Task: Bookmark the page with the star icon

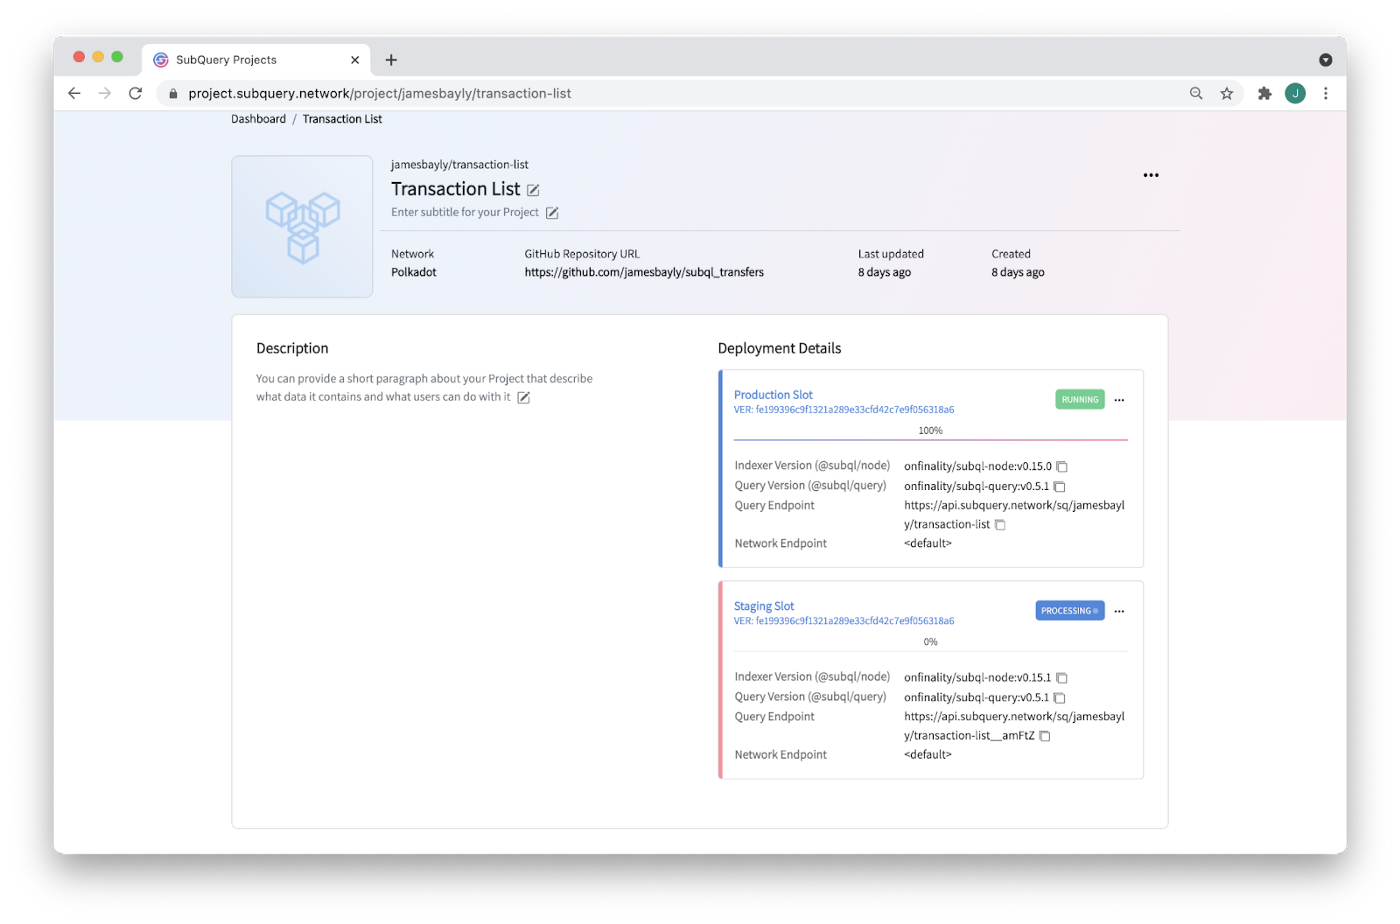Action: coord(1227,93)
